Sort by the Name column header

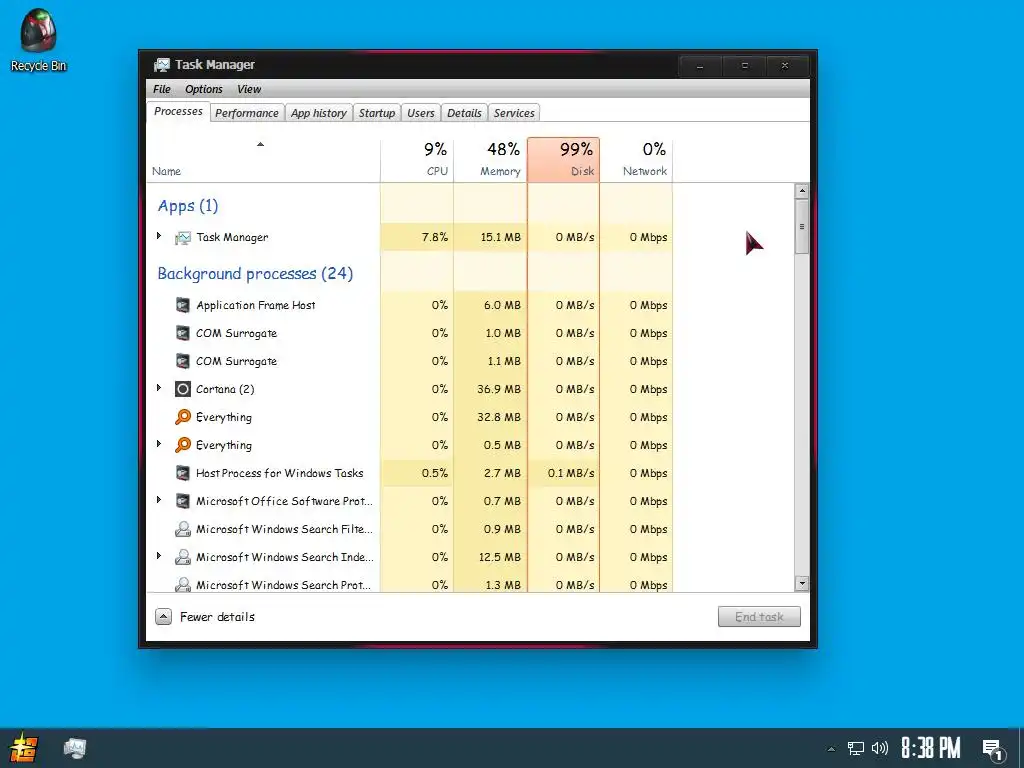tap(263, 160)
